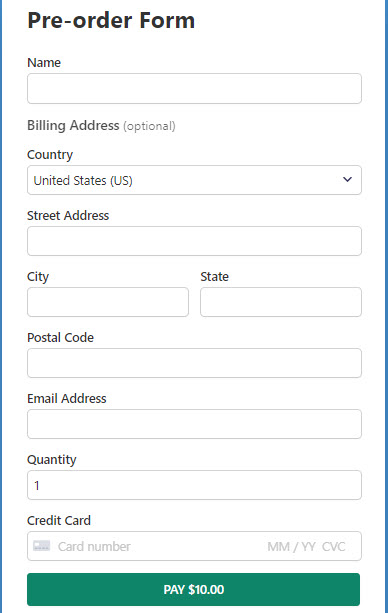
Task: Click the Postal Code label
Action: 61,337
